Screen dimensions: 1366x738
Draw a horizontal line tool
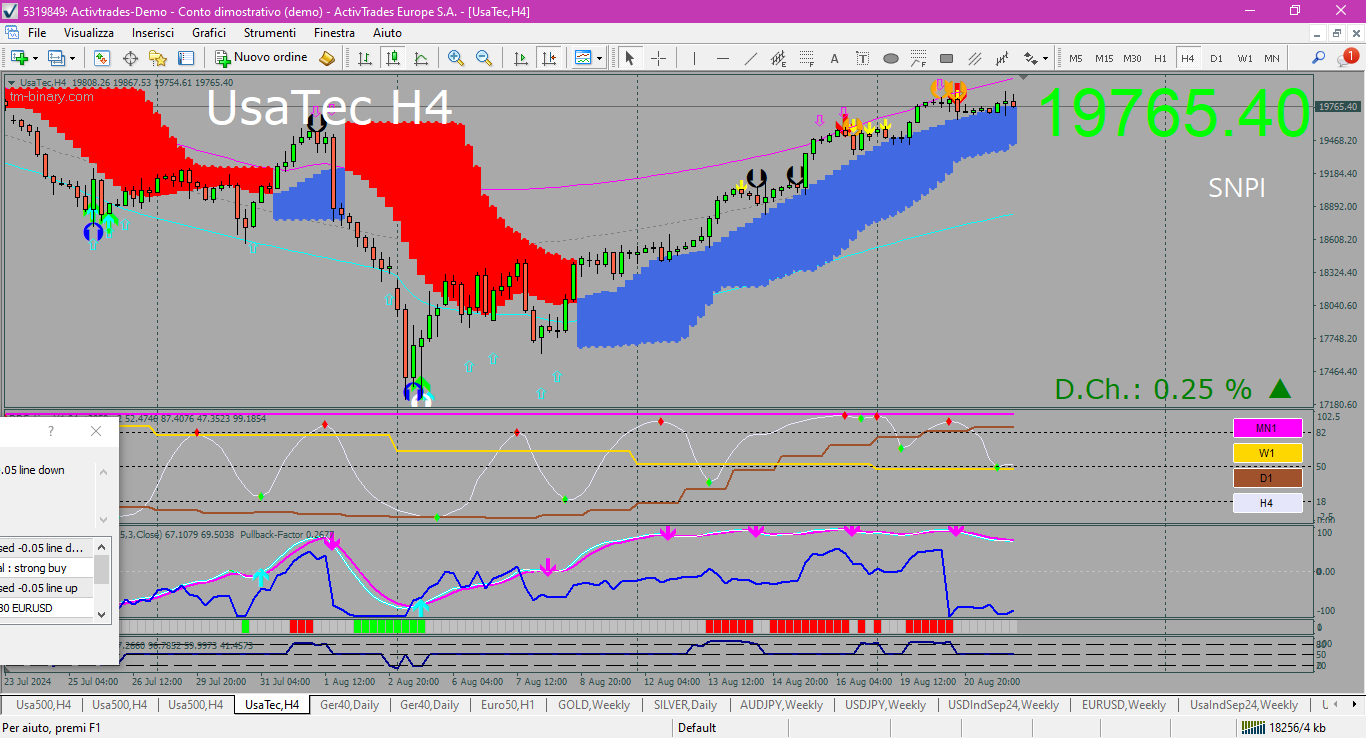723,58
